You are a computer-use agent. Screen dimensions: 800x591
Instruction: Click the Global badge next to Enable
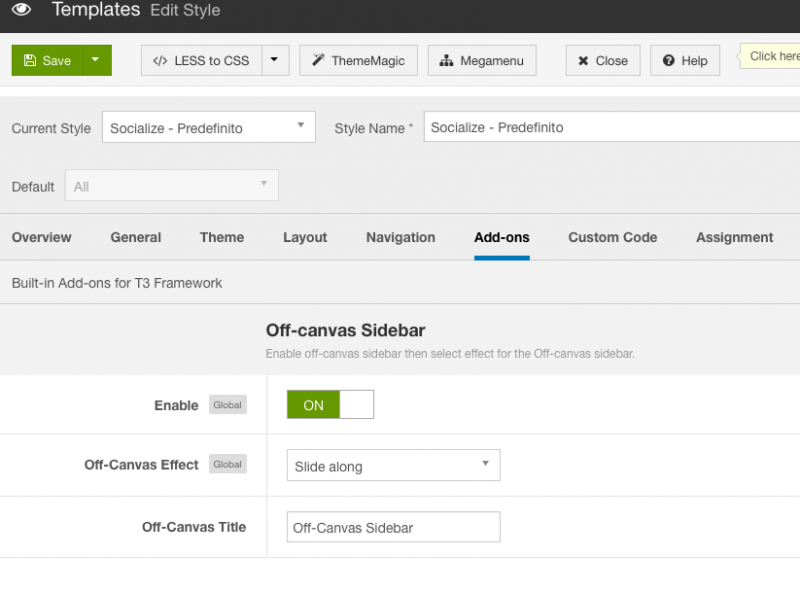point(228,405)
